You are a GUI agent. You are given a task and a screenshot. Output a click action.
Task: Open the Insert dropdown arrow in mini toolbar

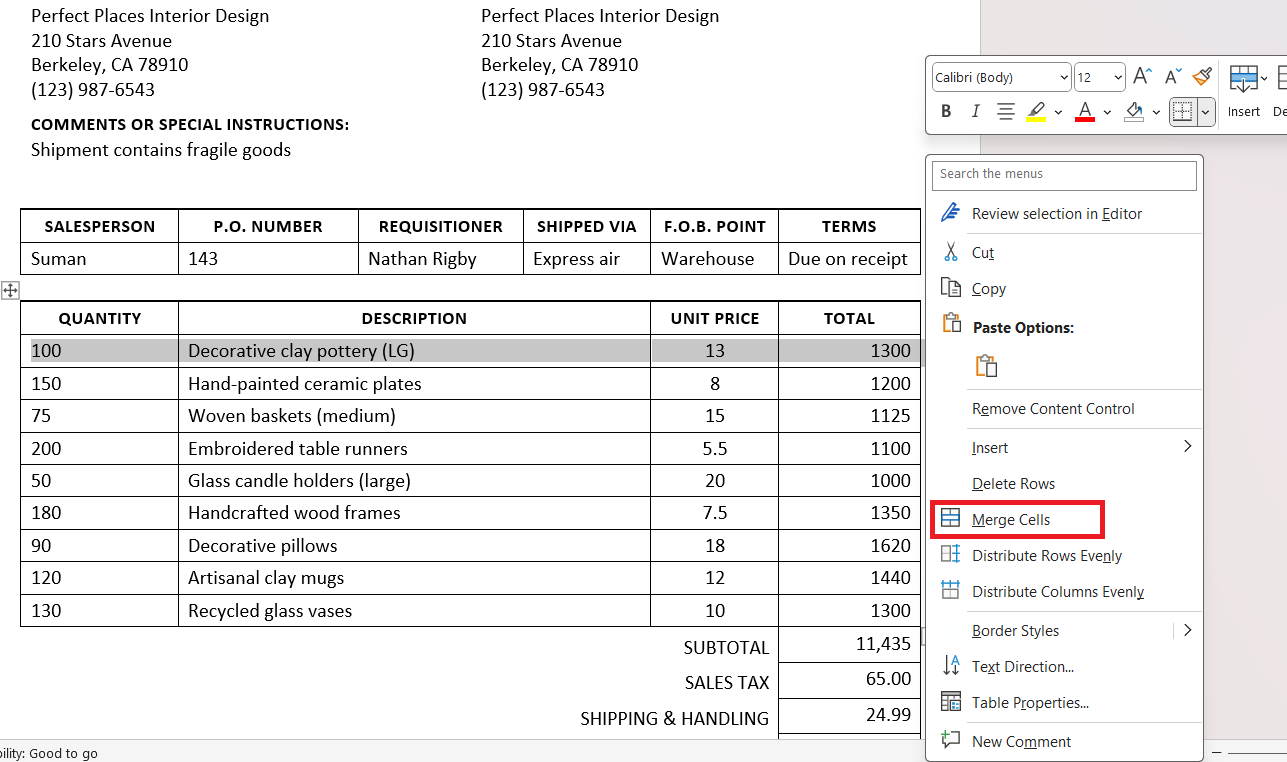(x=1264, y=78)
